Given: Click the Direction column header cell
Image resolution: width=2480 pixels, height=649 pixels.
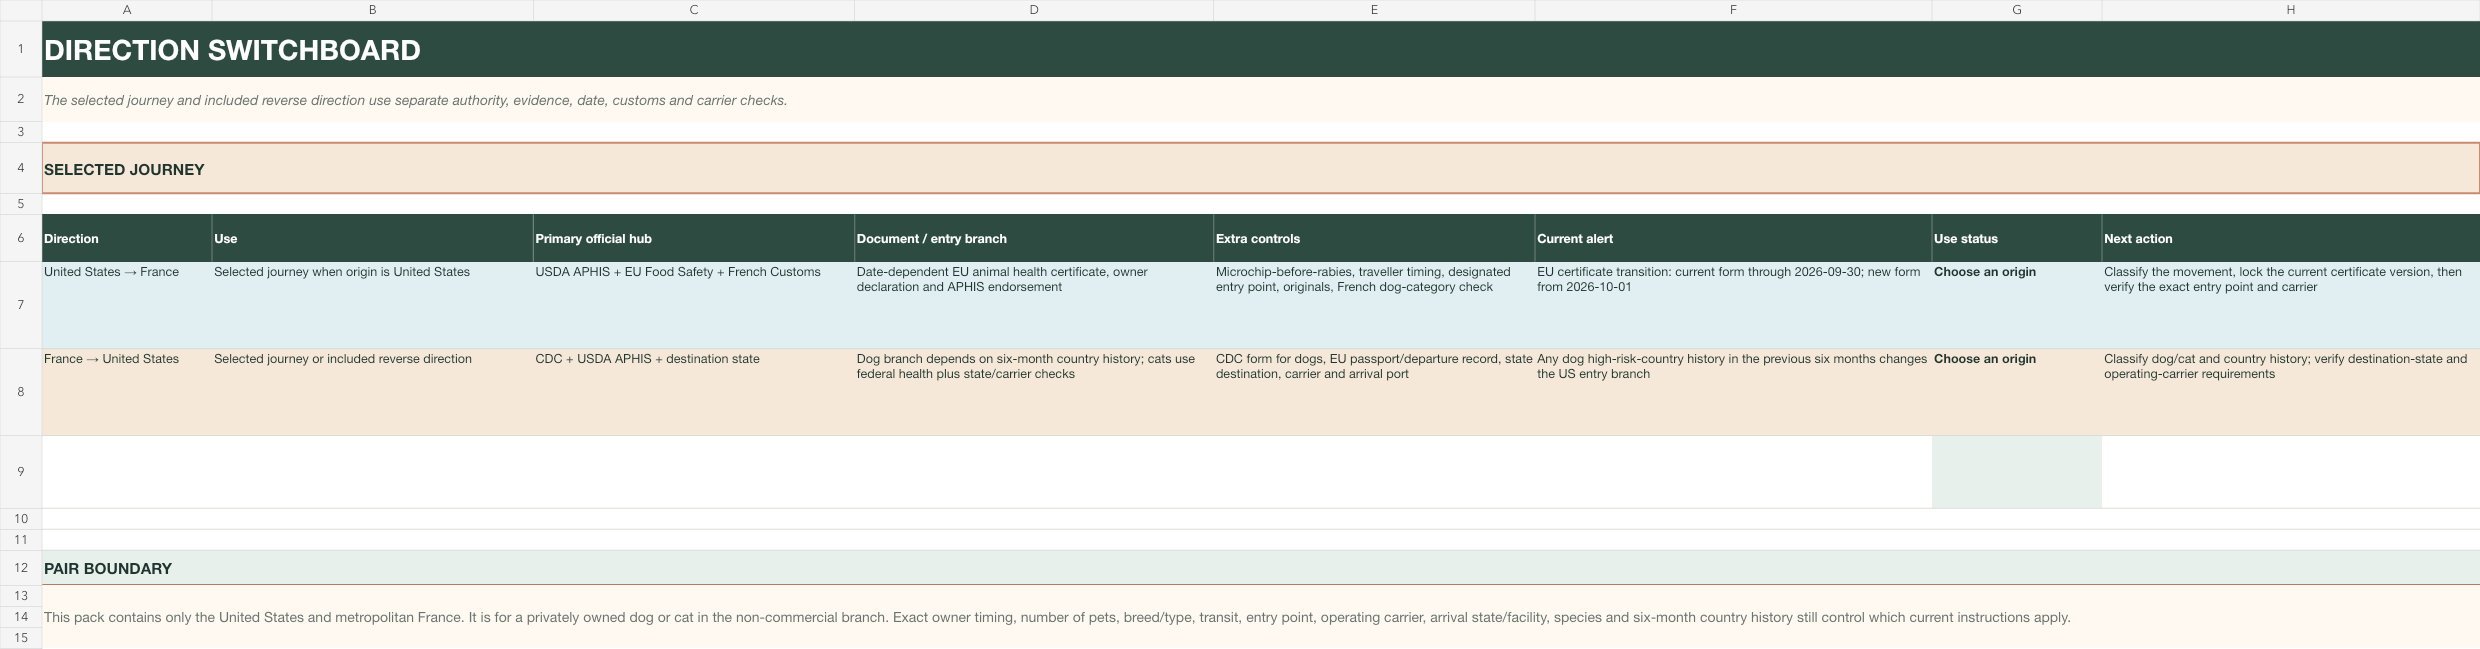Looking at the screenshot, I should [x=127, y=238].
